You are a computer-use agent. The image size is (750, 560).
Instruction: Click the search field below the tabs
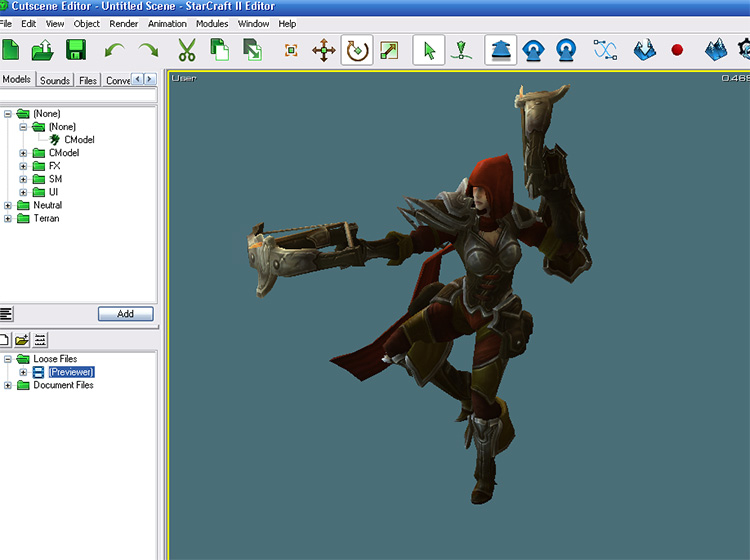[78, 95]
